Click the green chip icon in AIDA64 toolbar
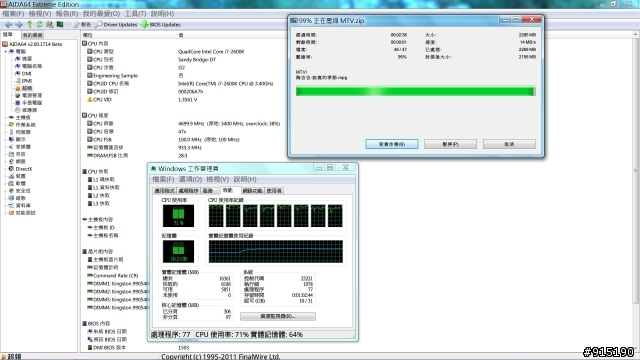 click(60, 24)
